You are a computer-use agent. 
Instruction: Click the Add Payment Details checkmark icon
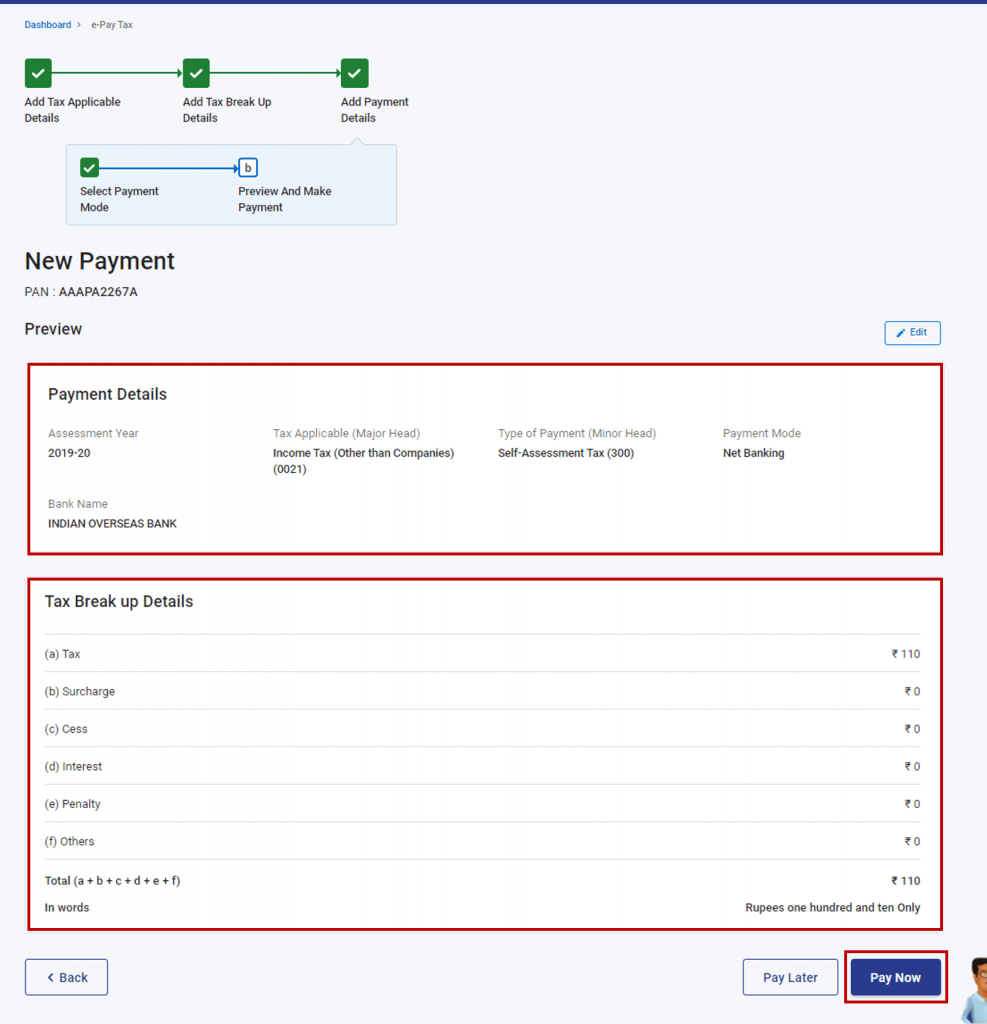(x=354, y=72)
